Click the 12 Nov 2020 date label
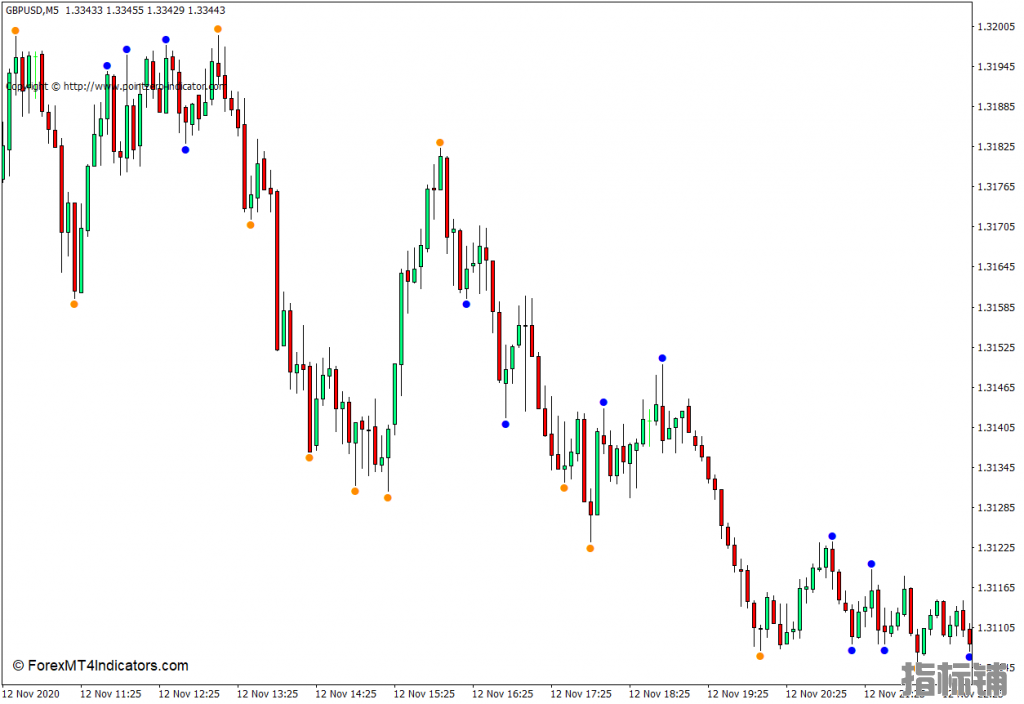 click(x=31, y=694)
